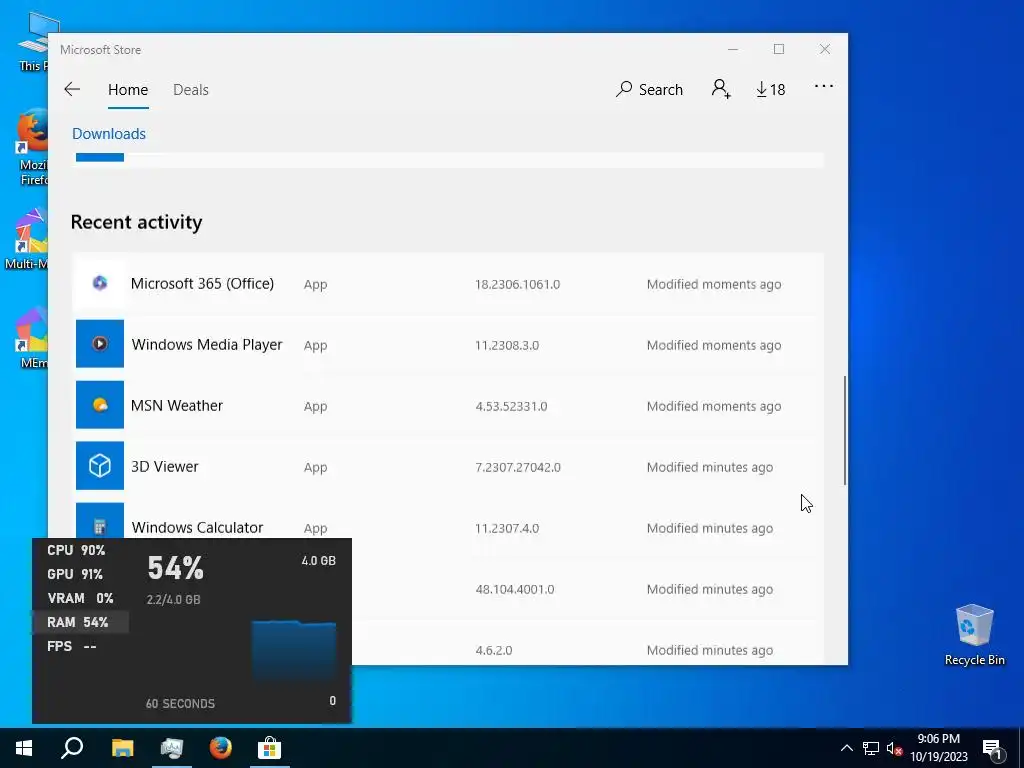
Task: Click the MSN Weather app icon
Action: click(100, 405)
